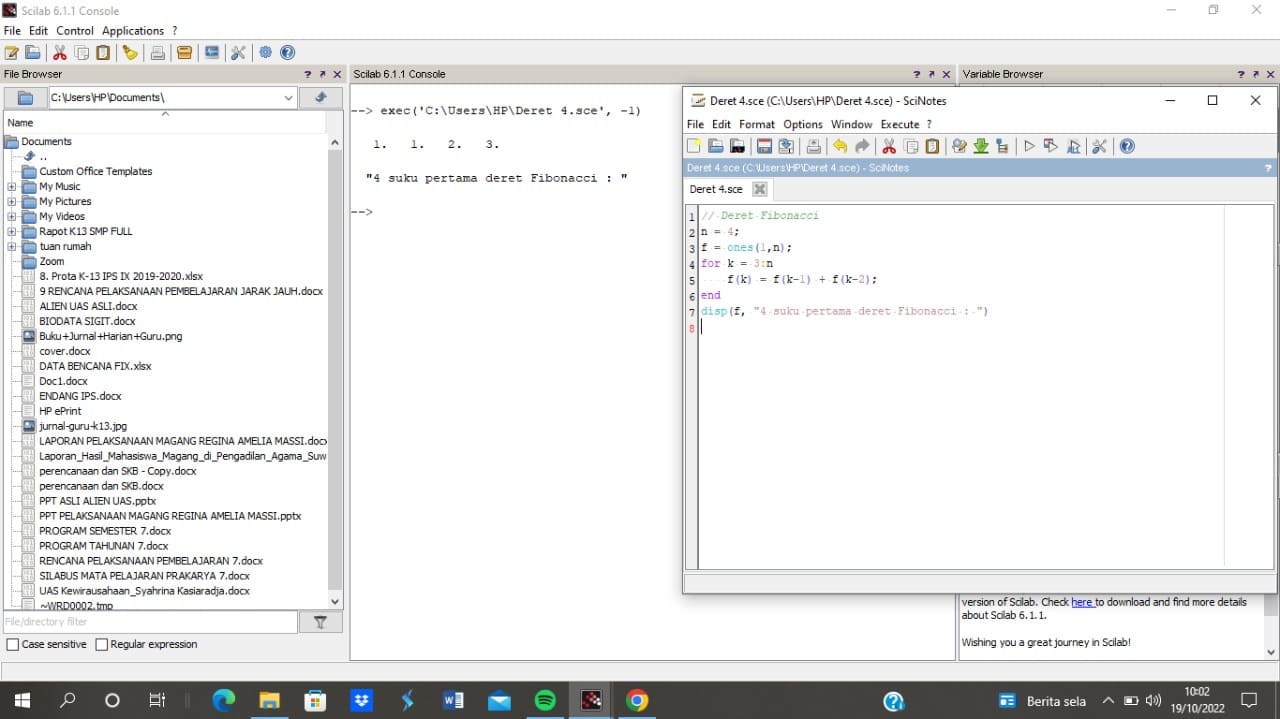Open Scilab demonstrations gear icon
Image resolution: width=1280 pixels, height=719 pixels.
pos(265,53)
